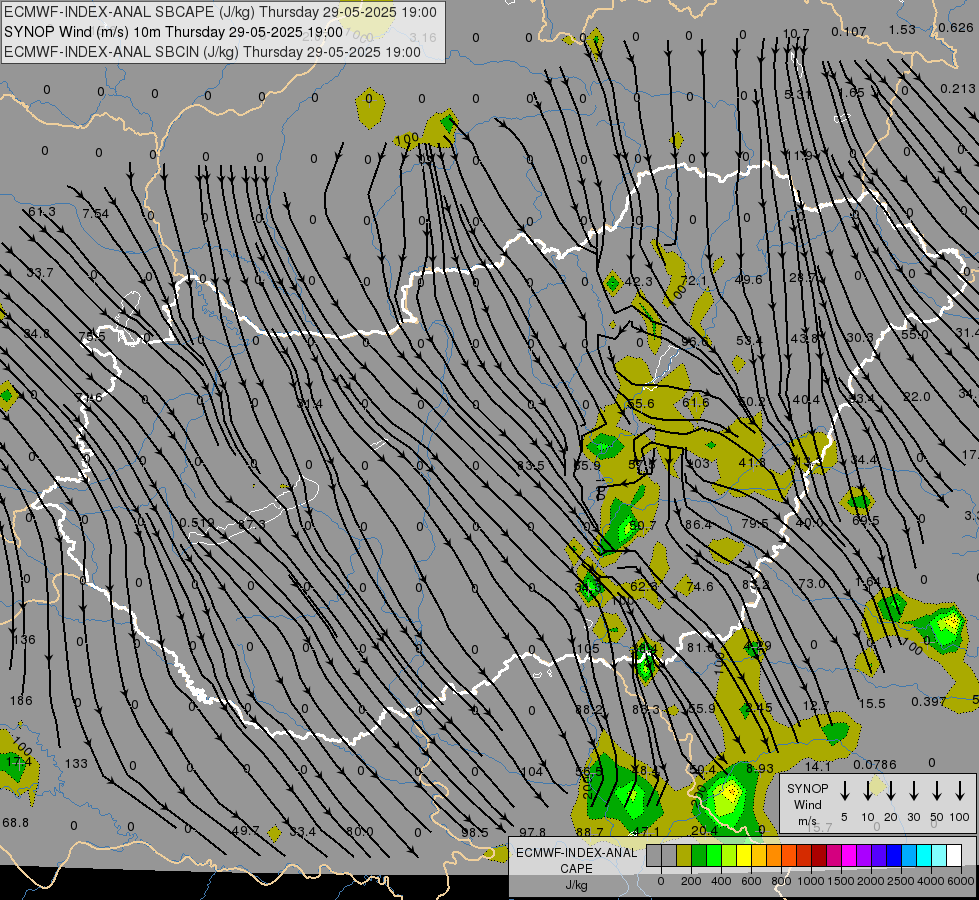Click the 2500 label on the CAPE scale
Image resolution: width=979 pixels, height=900 pixels.
point(901,881)
